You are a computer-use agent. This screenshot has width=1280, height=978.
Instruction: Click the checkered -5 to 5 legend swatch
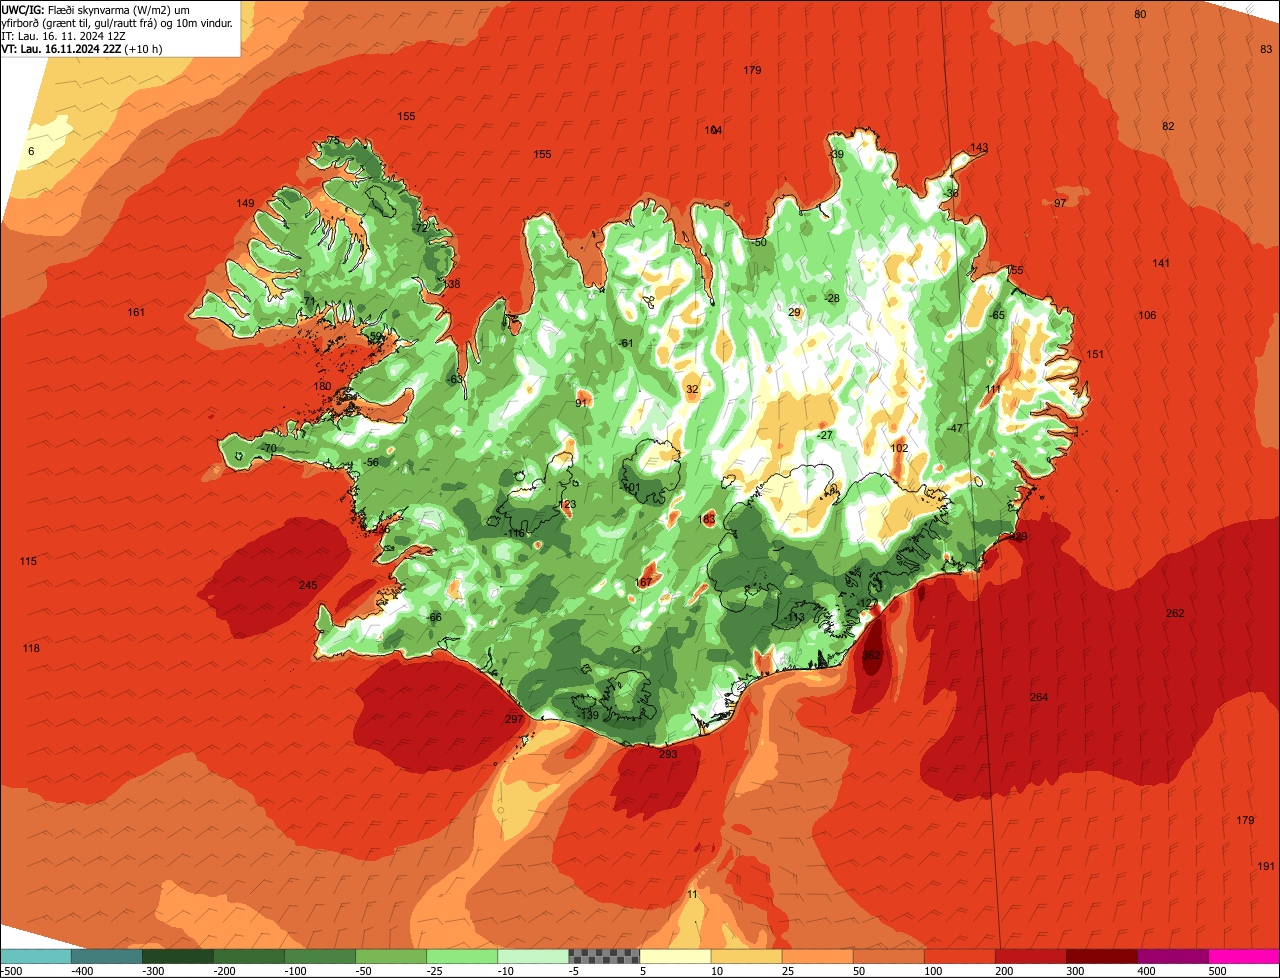pyautogui.click(x=604, y=956)
